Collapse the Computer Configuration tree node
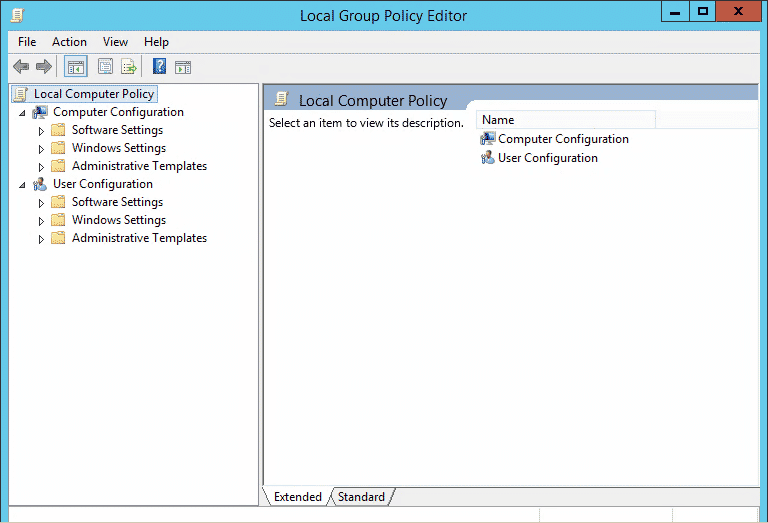The height and width of the screenshot is (523, 768). tap(22, 113)
